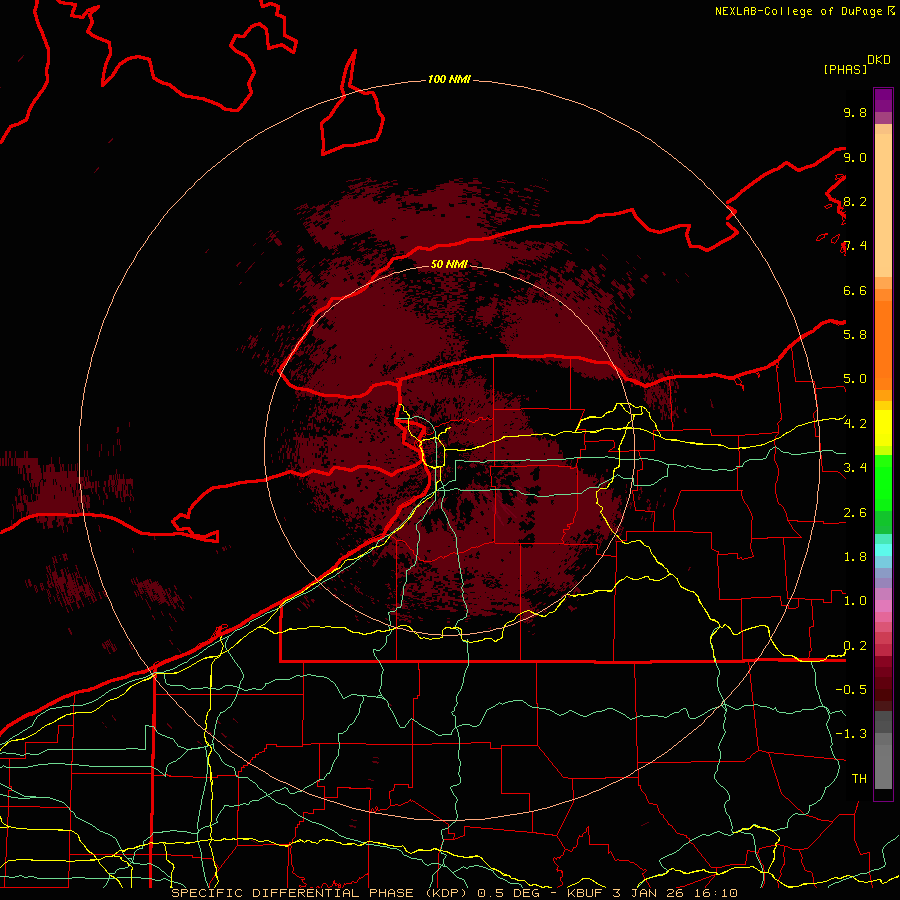Click the 100 NMI range ring label
Viewport: 900px width, 900px height.
tap(449, 79)
